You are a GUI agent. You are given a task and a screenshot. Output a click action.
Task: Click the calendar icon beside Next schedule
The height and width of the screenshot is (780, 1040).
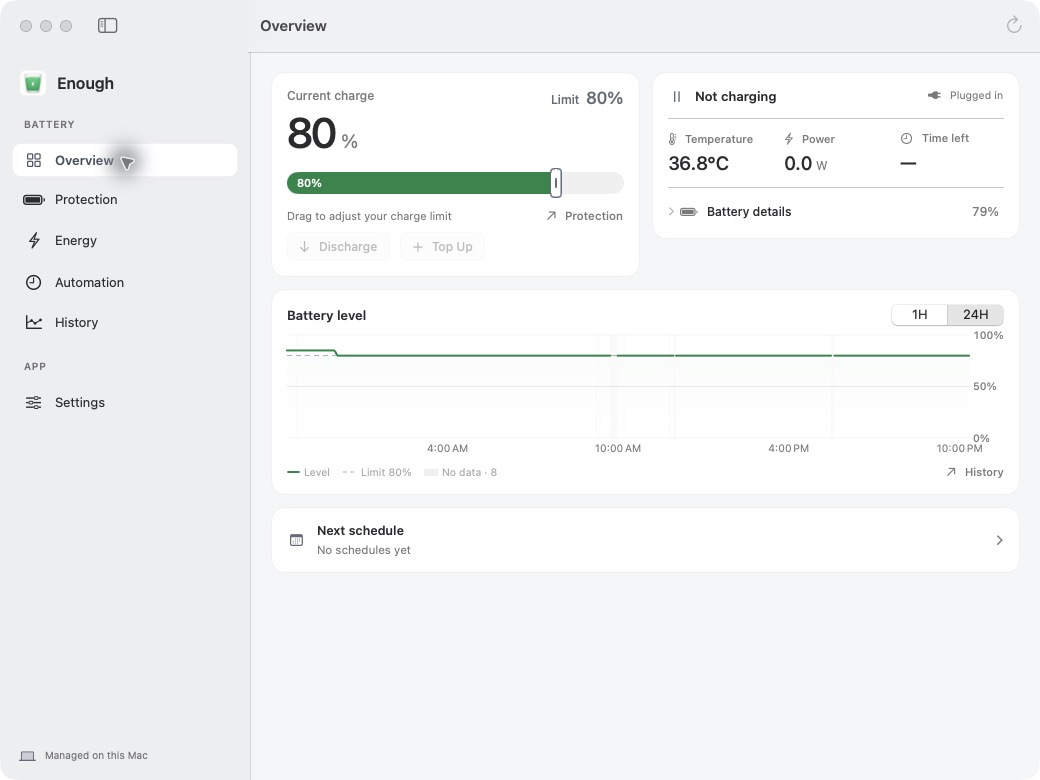[x=296, y=541]
